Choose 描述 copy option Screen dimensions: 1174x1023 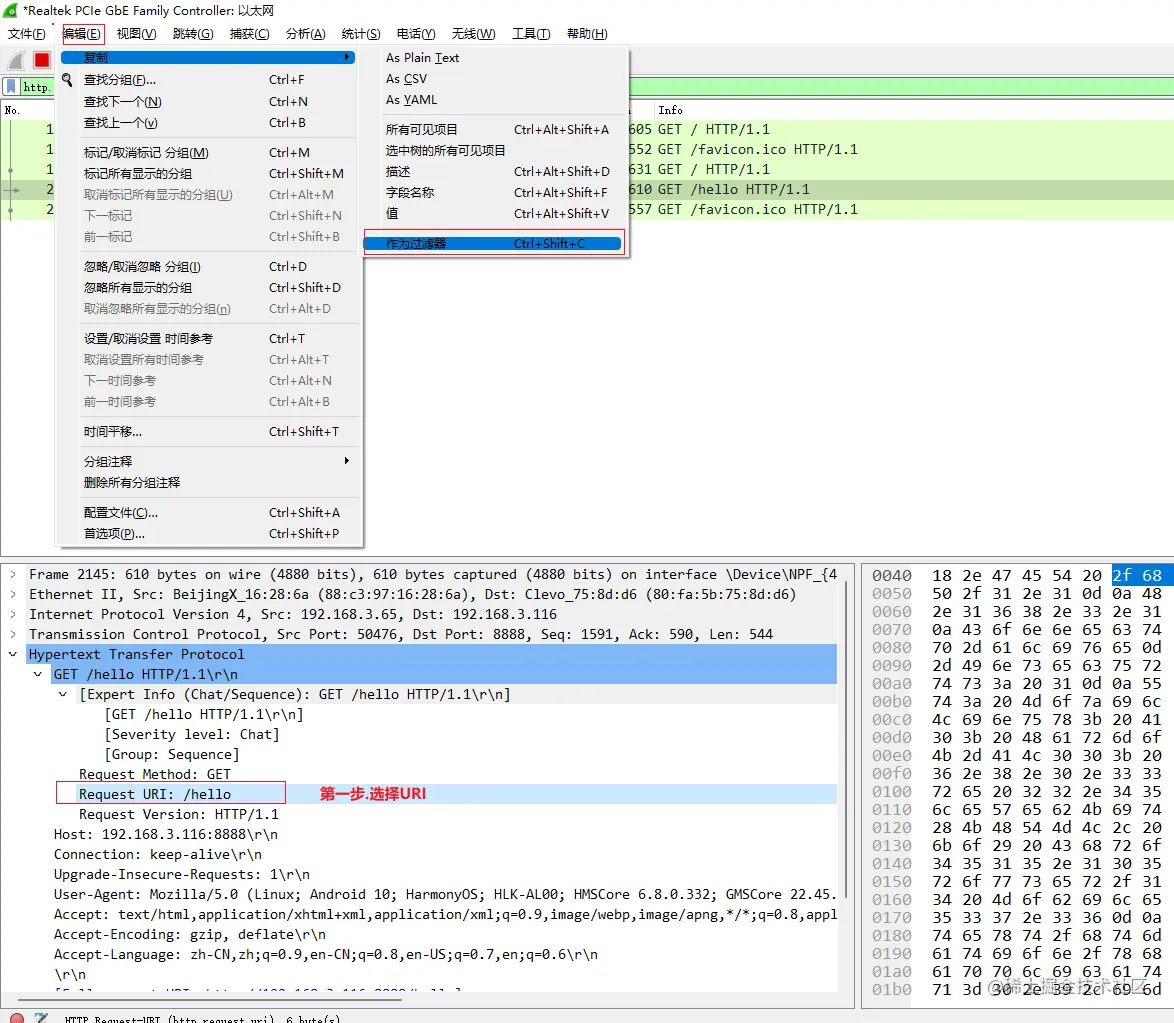pos(495,171)
